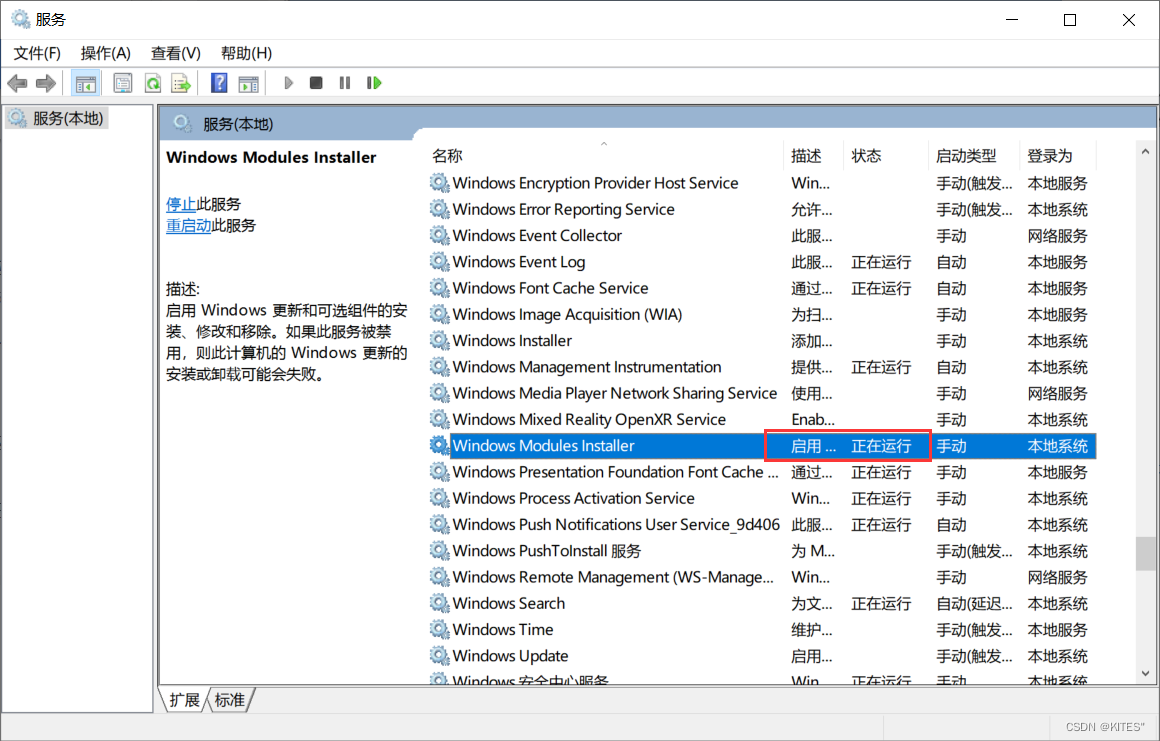
Task: Click the gear icon beside Windows Event Log
Action: point(439,262)
